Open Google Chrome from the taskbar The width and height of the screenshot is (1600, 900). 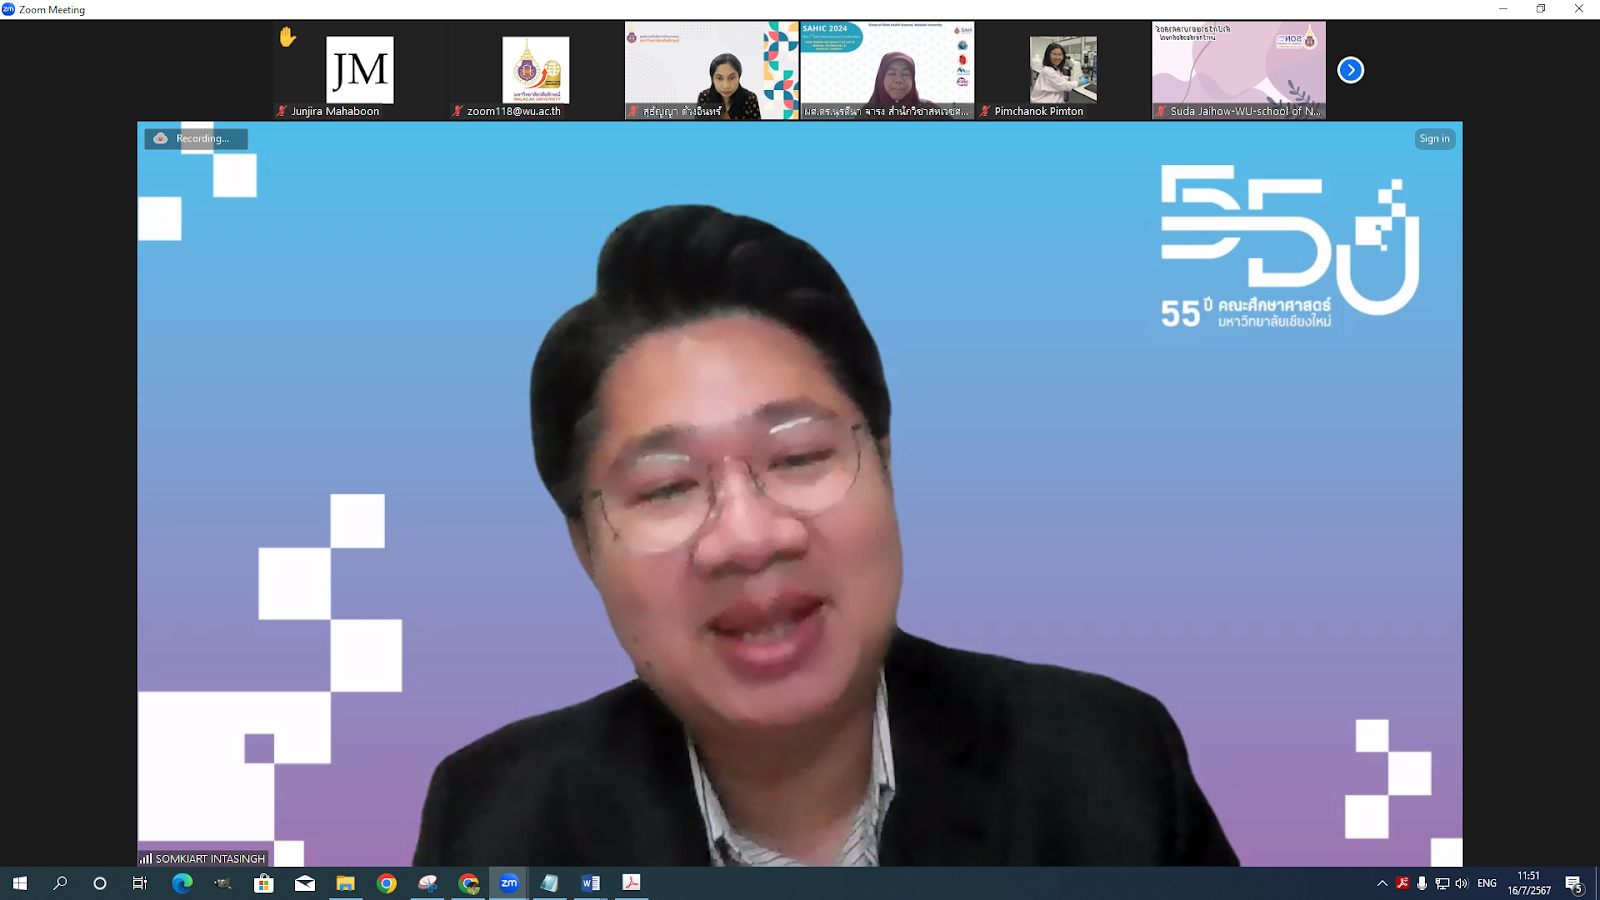click(x=387, y=883)
